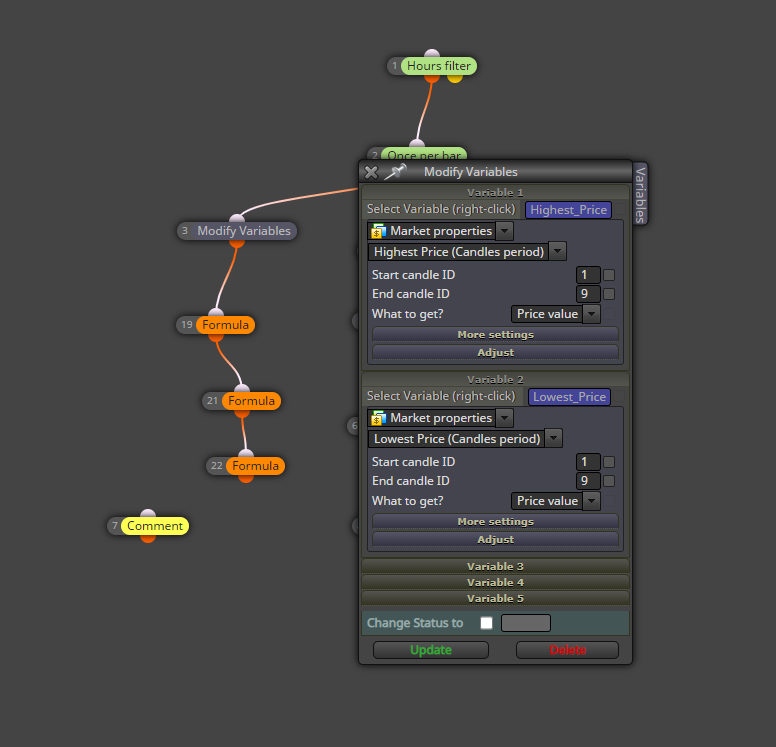
Task: Expand the Variable 5 section
Action: (495, 598)
